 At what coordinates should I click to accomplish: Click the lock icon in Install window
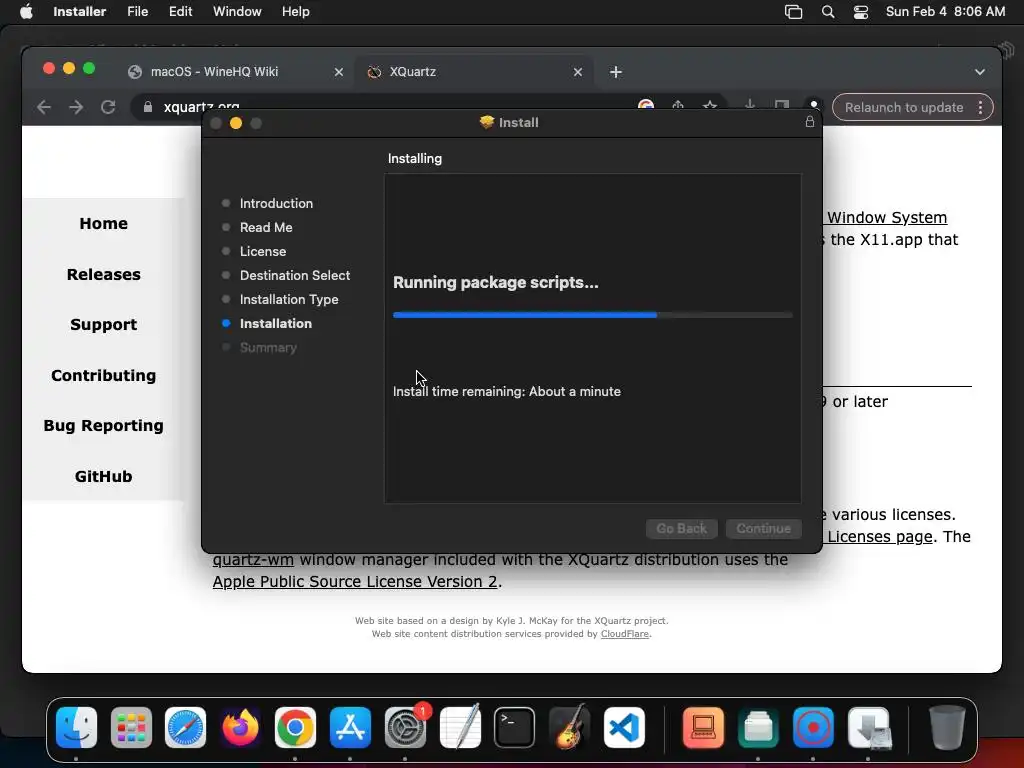(x=810, y=122)
